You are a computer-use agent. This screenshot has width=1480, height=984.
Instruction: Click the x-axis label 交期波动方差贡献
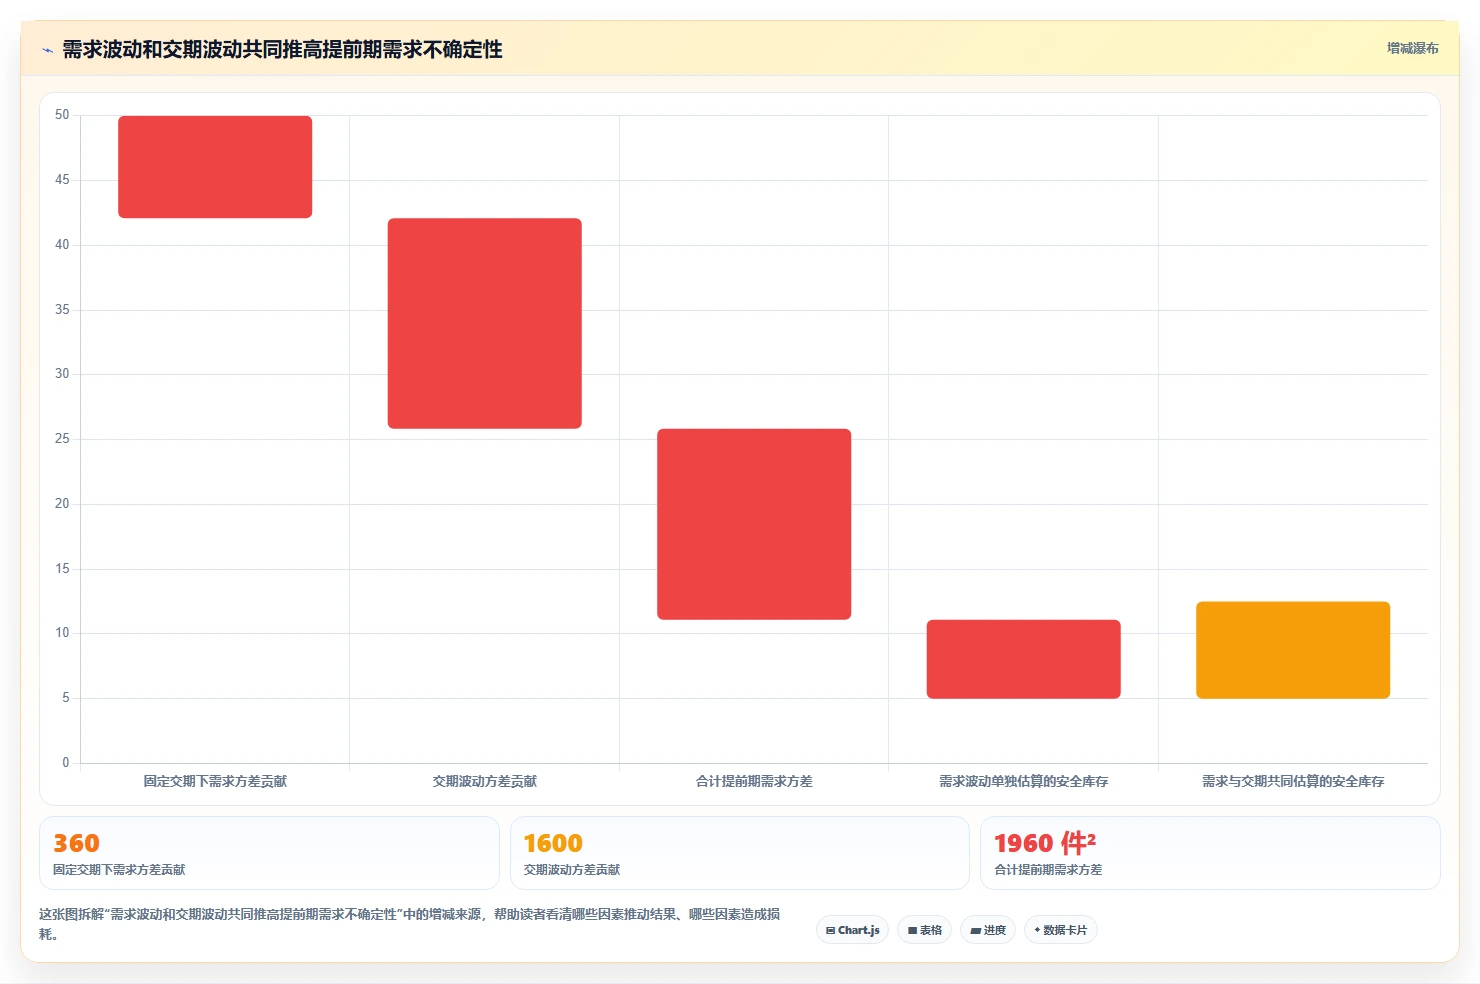[x=485, y=781]
